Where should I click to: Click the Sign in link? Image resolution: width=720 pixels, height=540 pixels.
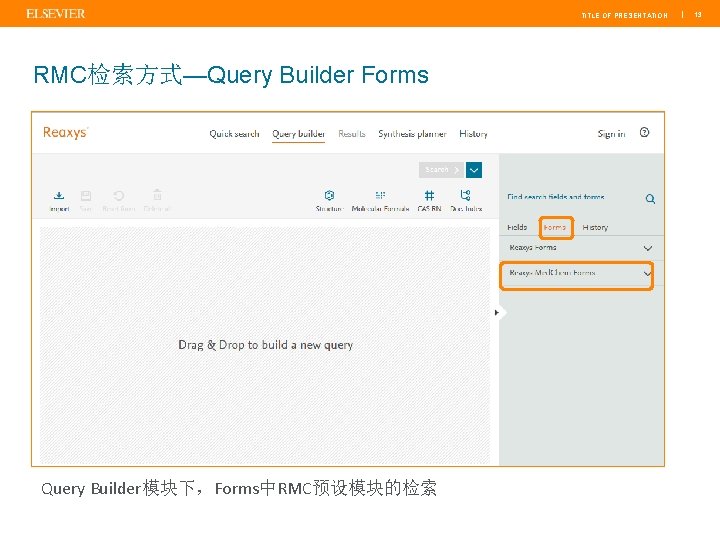pyautogui.click(x=611, y=134)
